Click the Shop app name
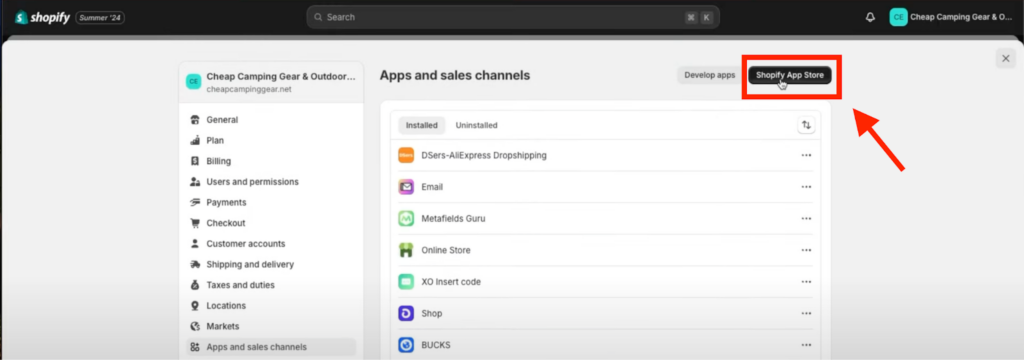The image size is (1024, 360). [x=432, y=314]
